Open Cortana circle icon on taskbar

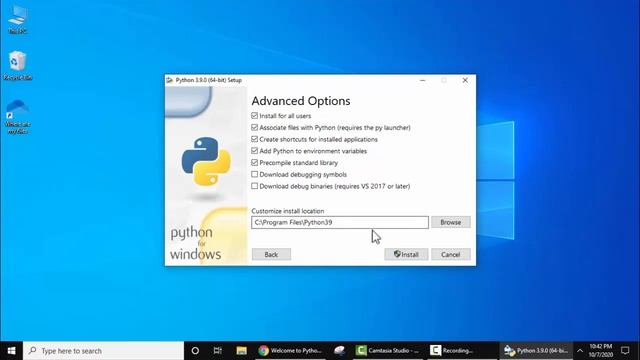tap(195, 351)
